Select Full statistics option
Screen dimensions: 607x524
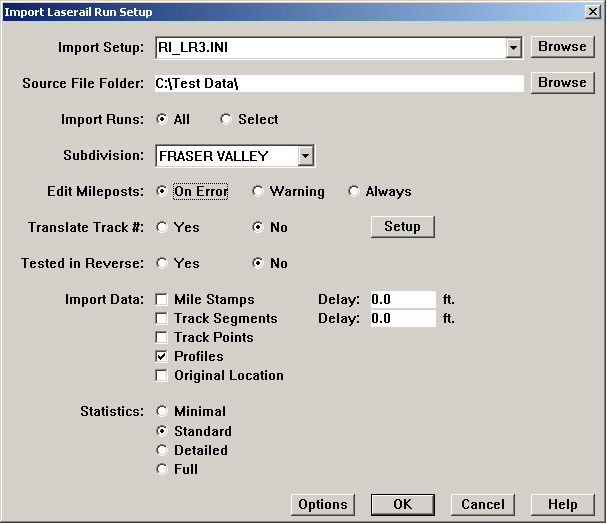[x=162, y=470]
